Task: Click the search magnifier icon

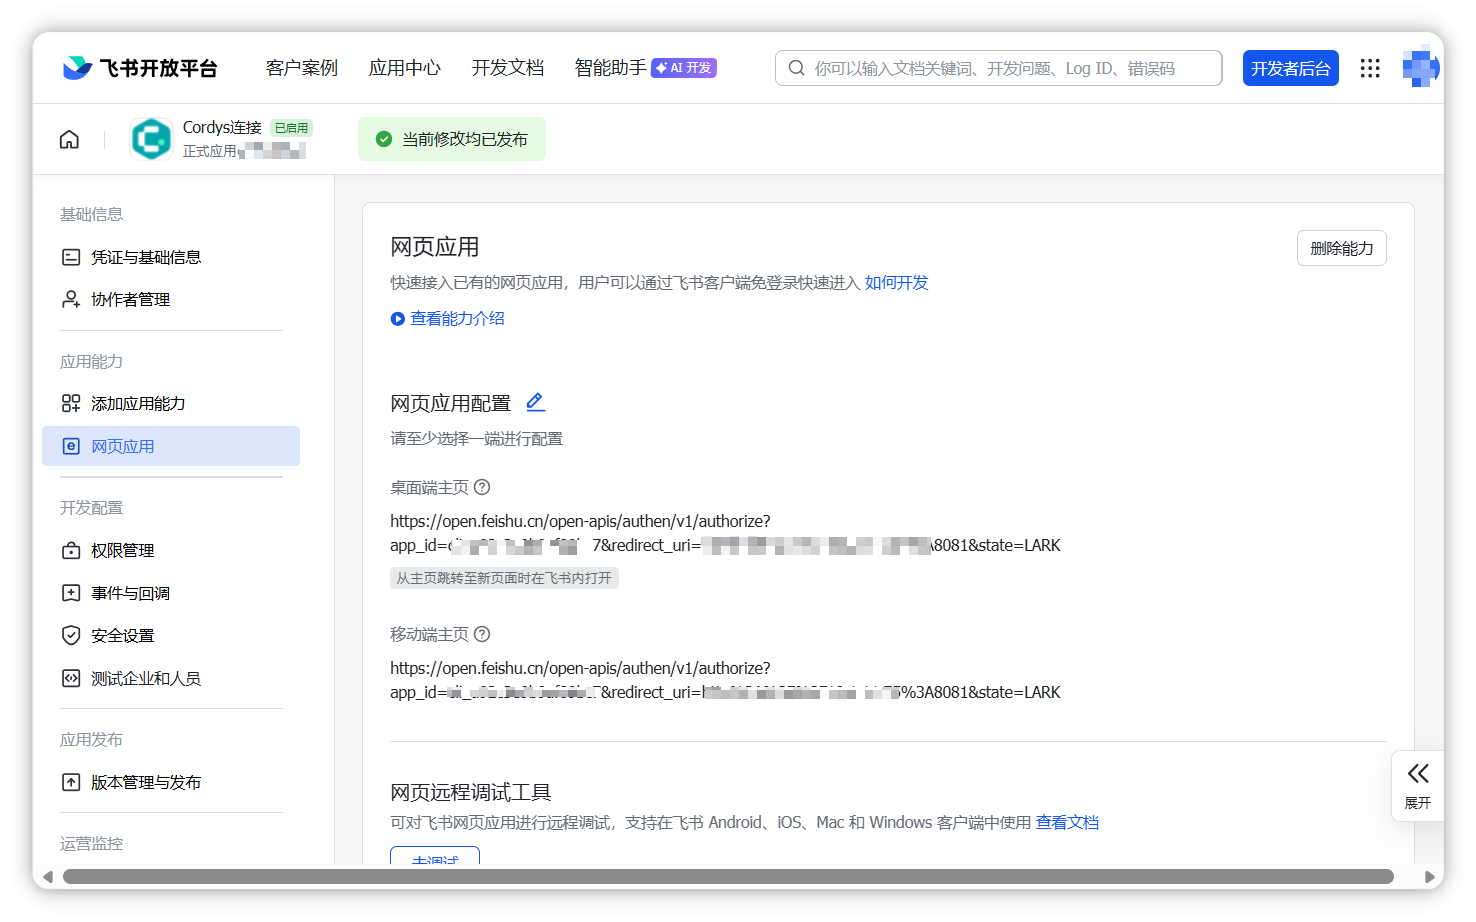Action: click(x=797, y=68)
